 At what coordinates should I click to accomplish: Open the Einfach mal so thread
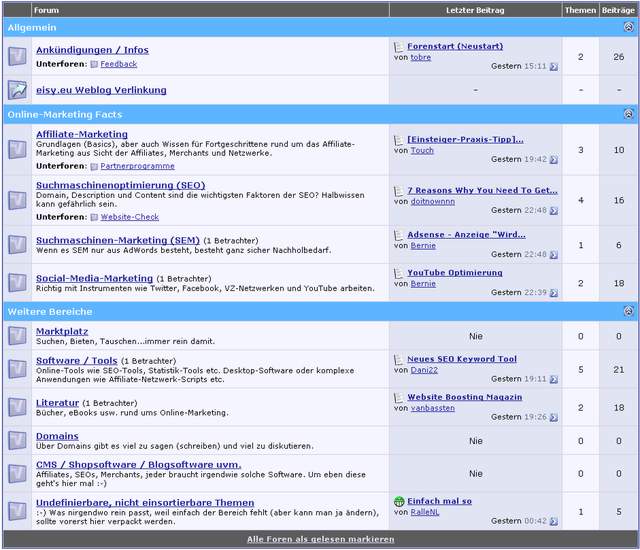click(x=440, y=501)
